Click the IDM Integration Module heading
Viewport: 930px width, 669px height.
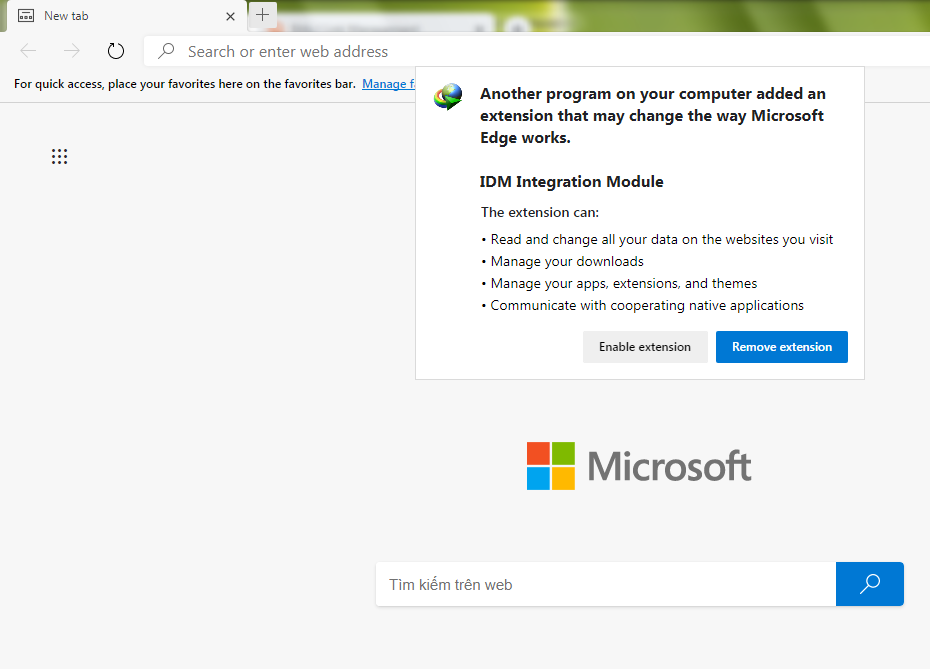click(x=571, y=181)
